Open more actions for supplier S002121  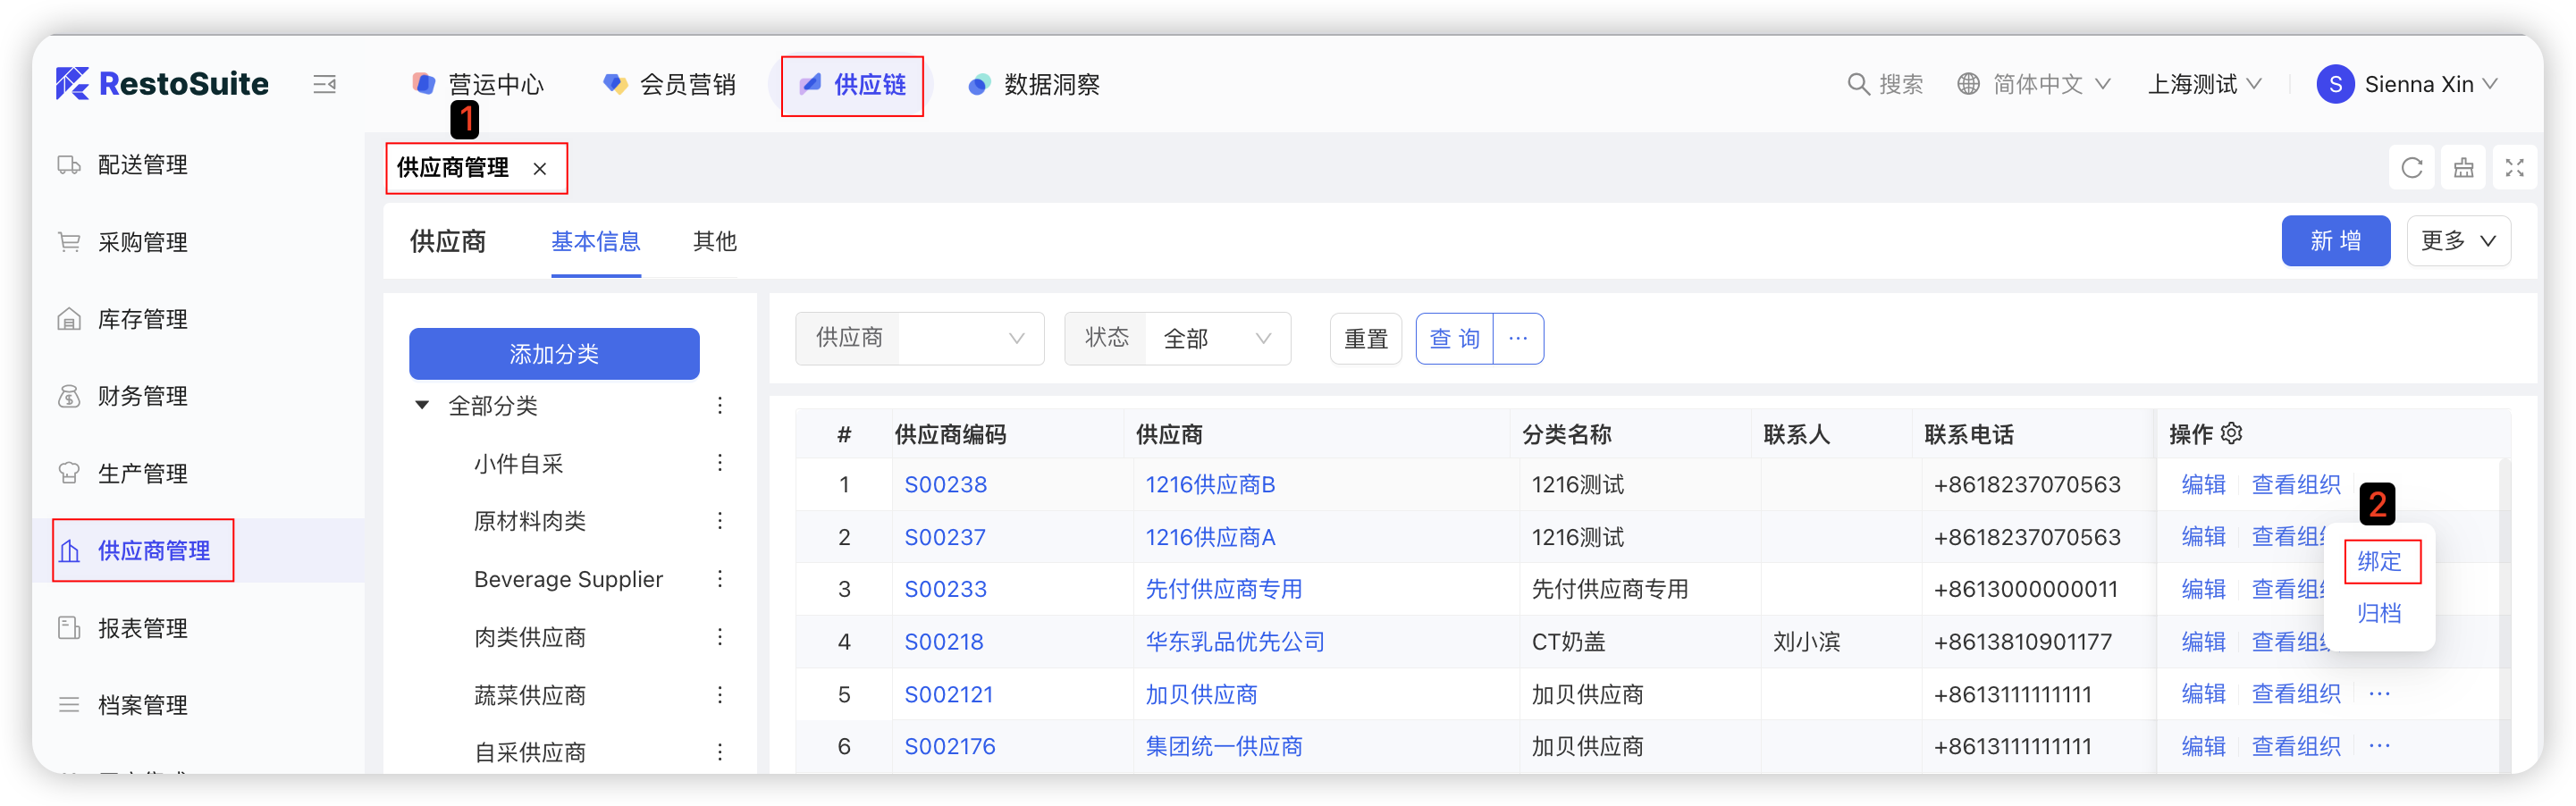2379,694
